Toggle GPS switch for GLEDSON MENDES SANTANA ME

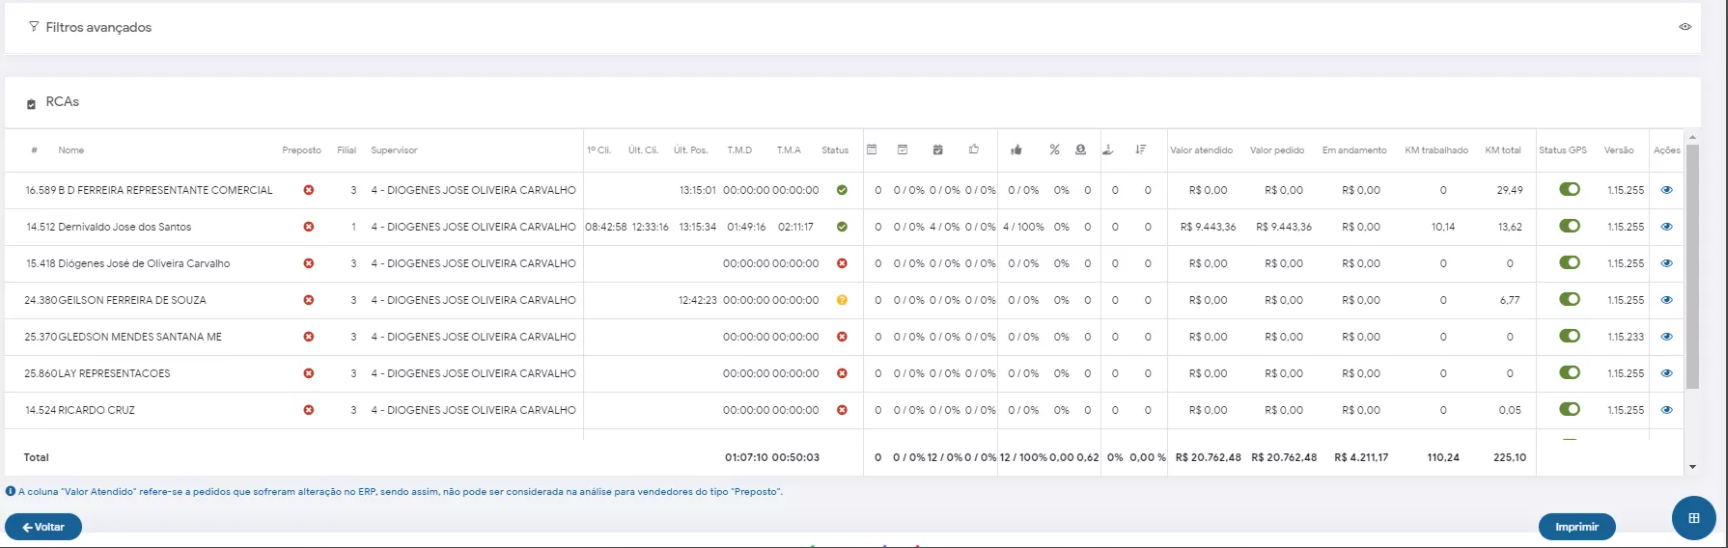click(x=1569, y=336)
